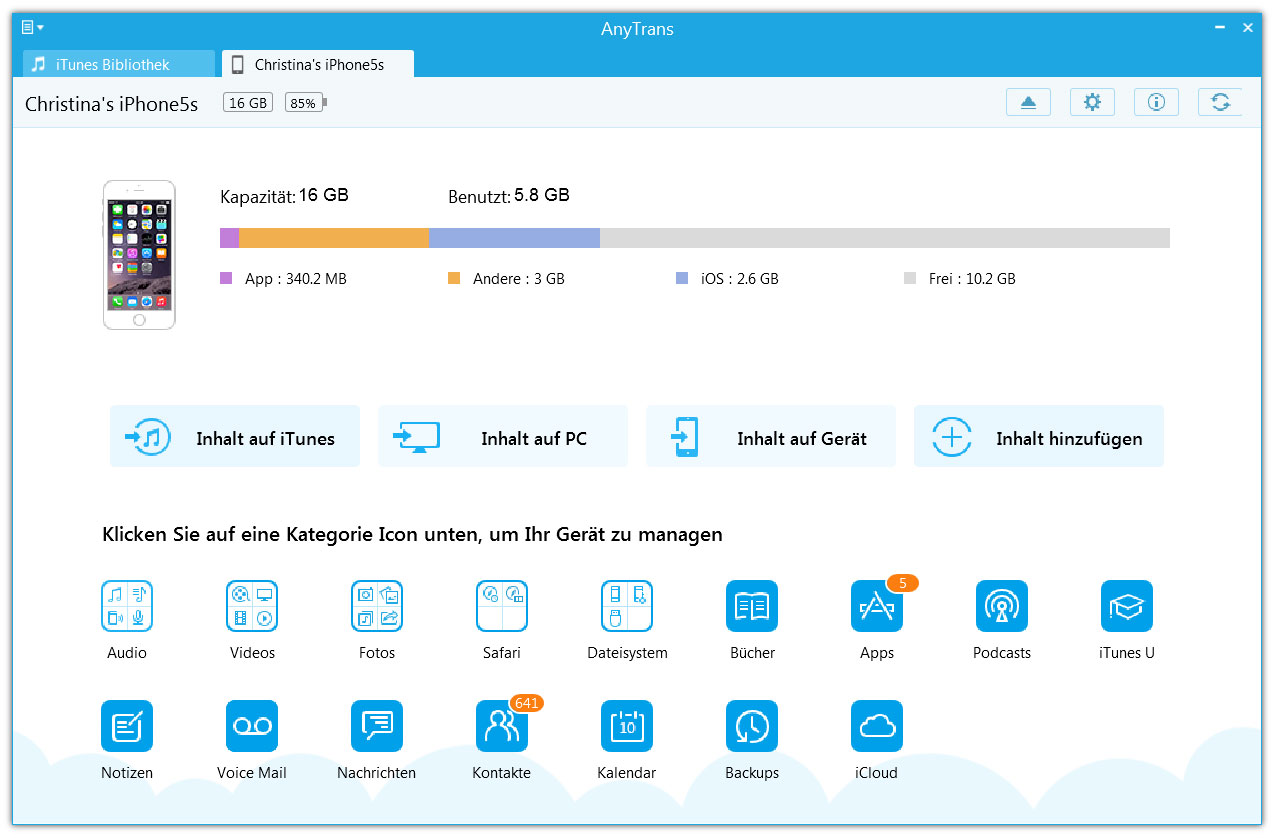Click the iPhone device thumbnail image
Image resolution: width=1275 pixels, height=838 pixels.
pos(139,254)
